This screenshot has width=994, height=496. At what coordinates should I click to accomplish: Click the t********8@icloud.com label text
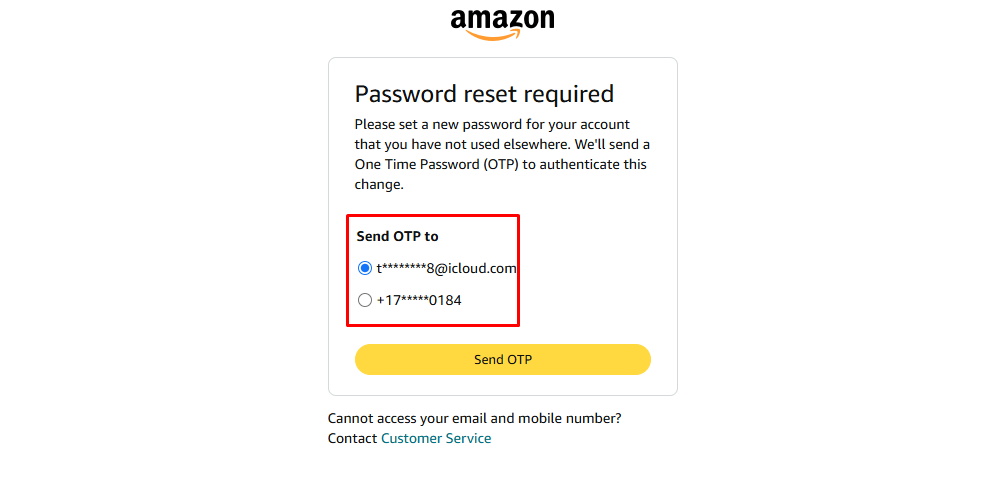click(446, 268)
